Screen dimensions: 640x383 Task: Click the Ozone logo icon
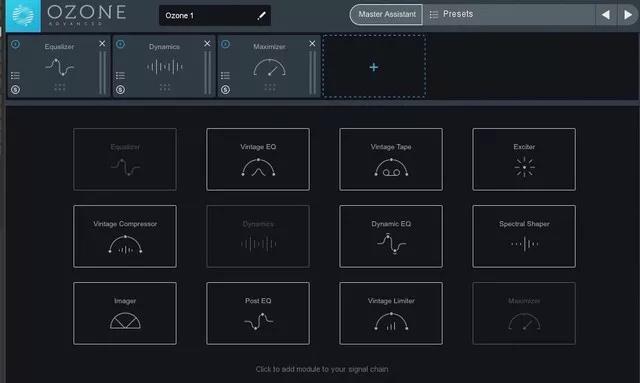point(23,16)
